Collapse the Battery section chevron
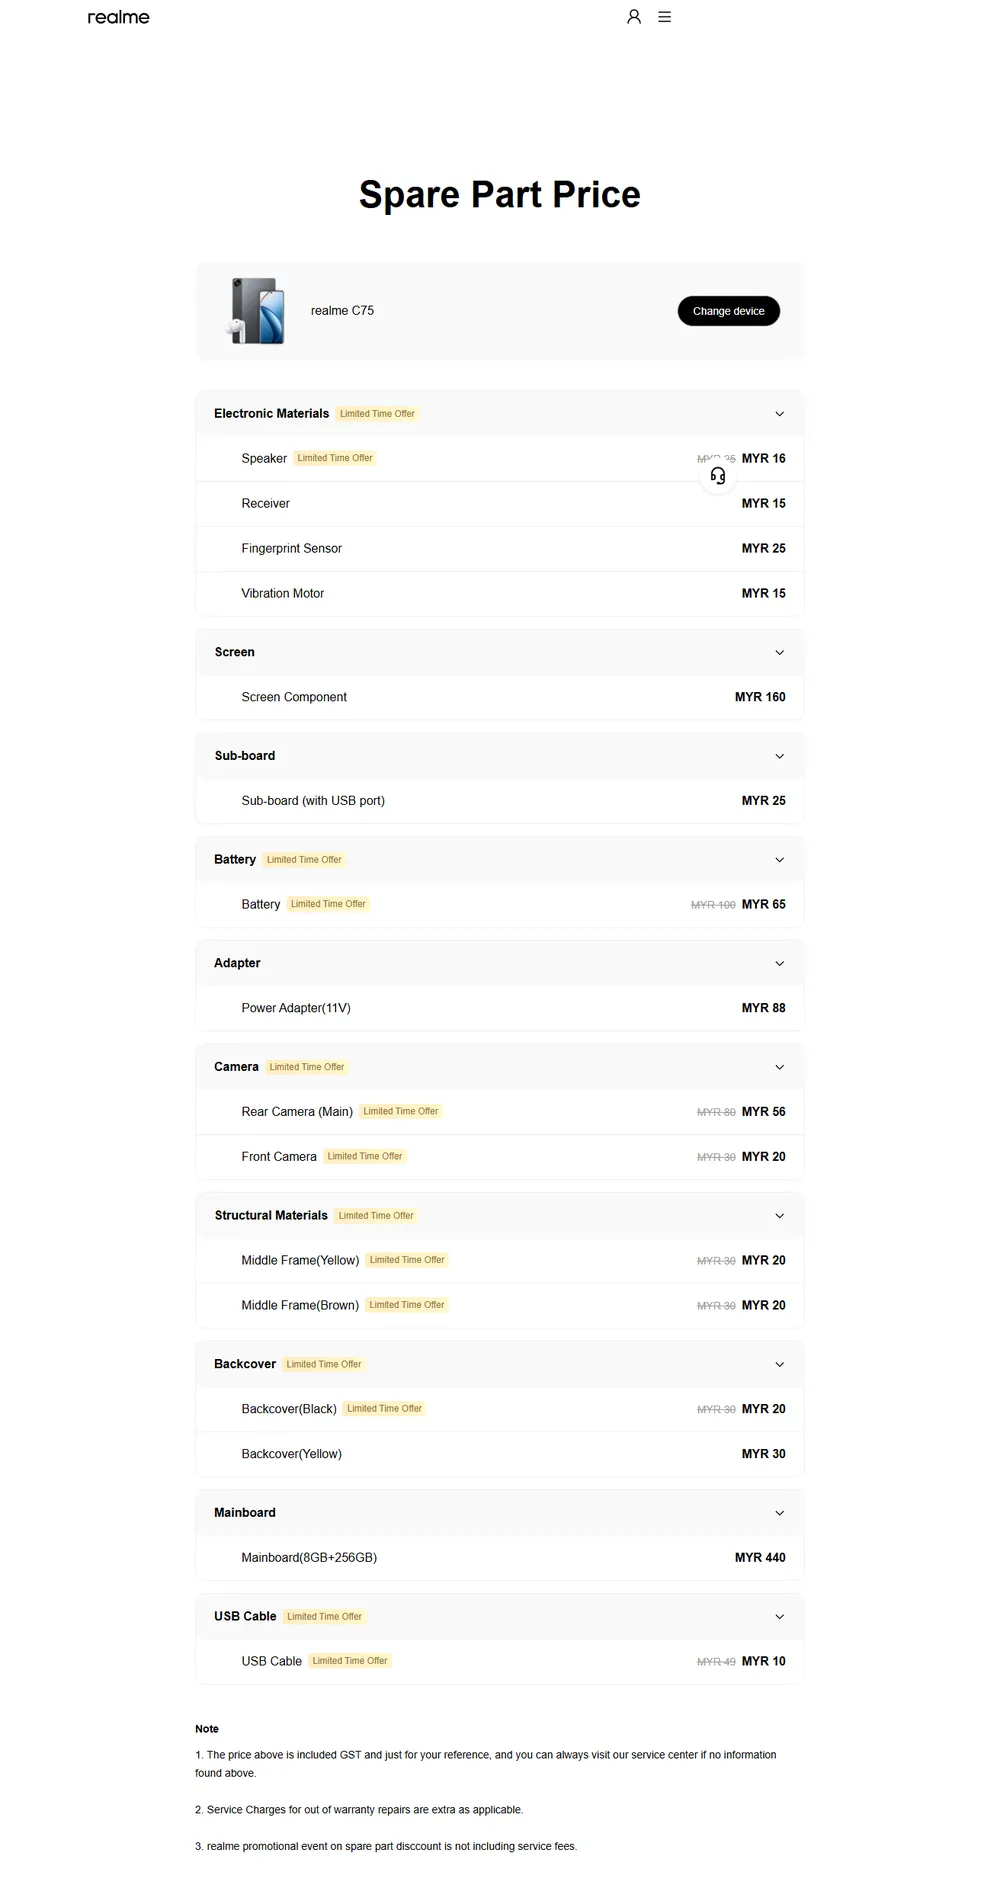1000x1901 pixels. click(780, 860)
